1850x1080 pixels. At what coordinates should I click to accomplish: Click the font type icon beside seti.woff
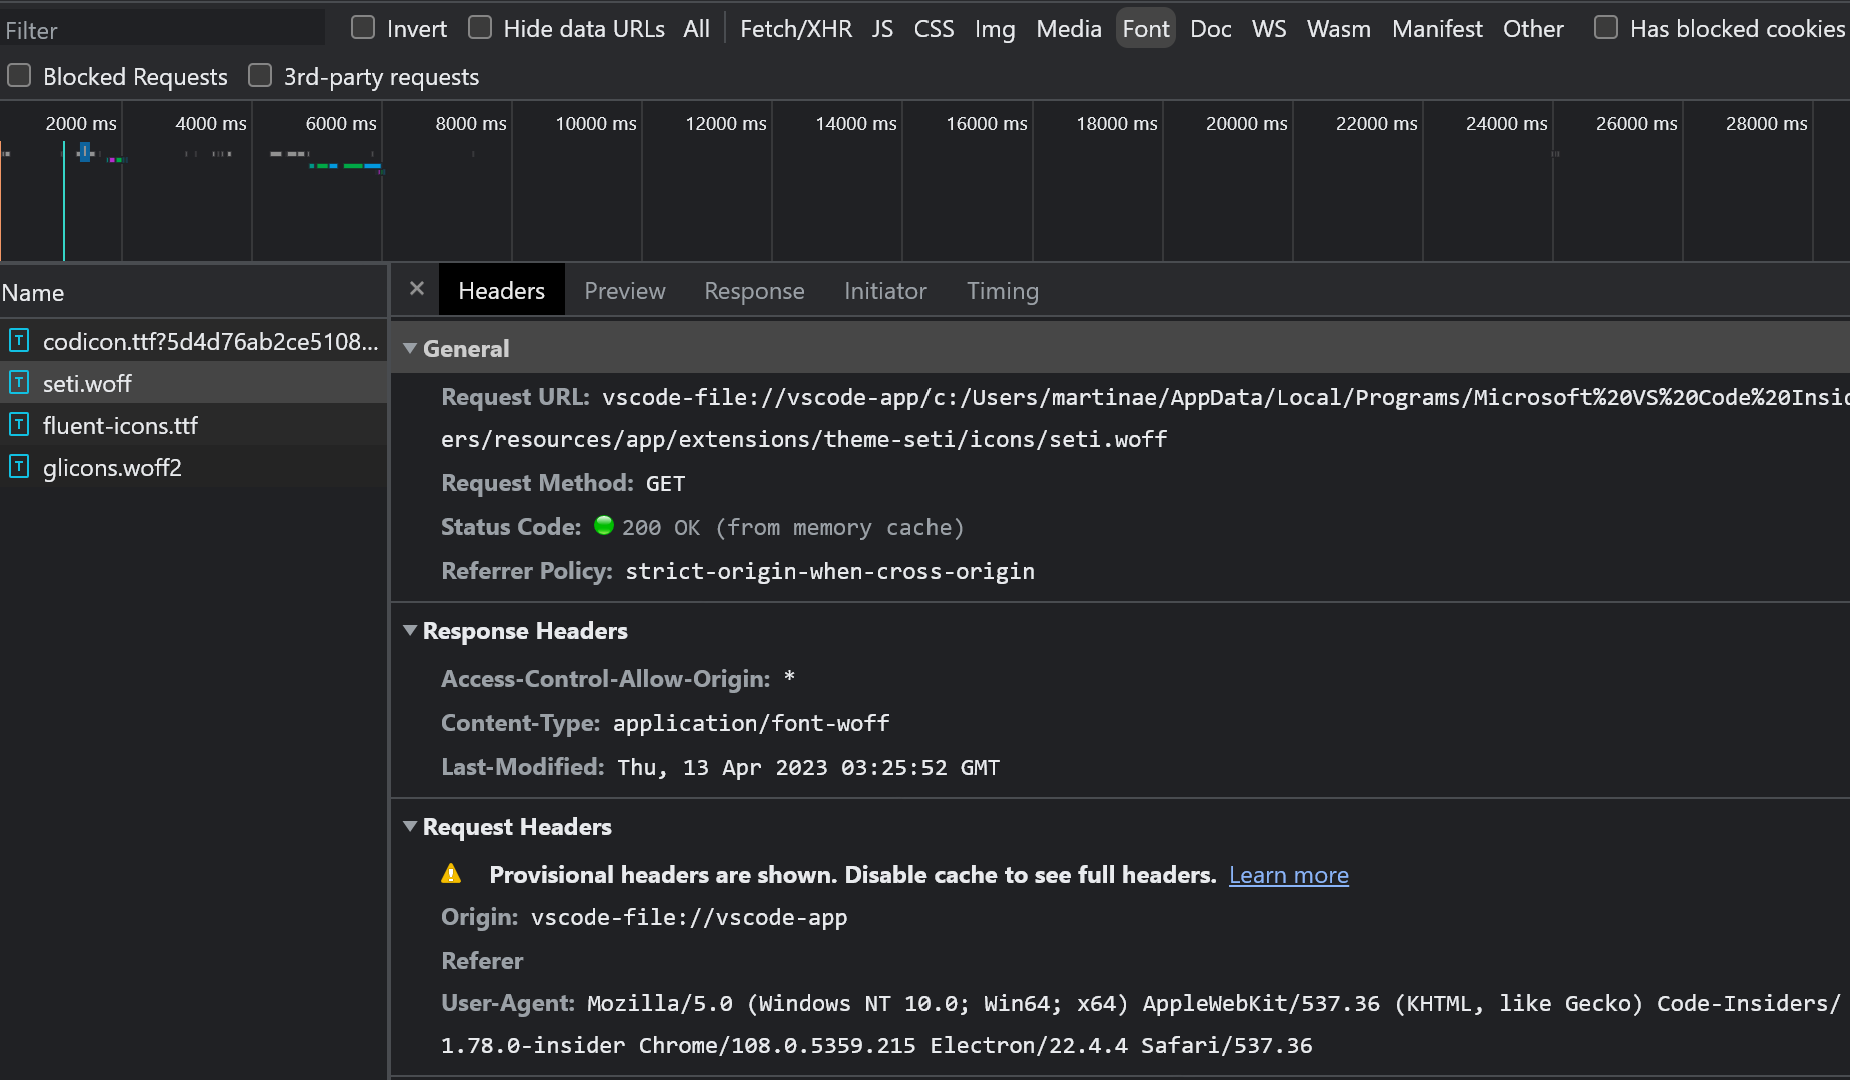(x=19, y=383)
